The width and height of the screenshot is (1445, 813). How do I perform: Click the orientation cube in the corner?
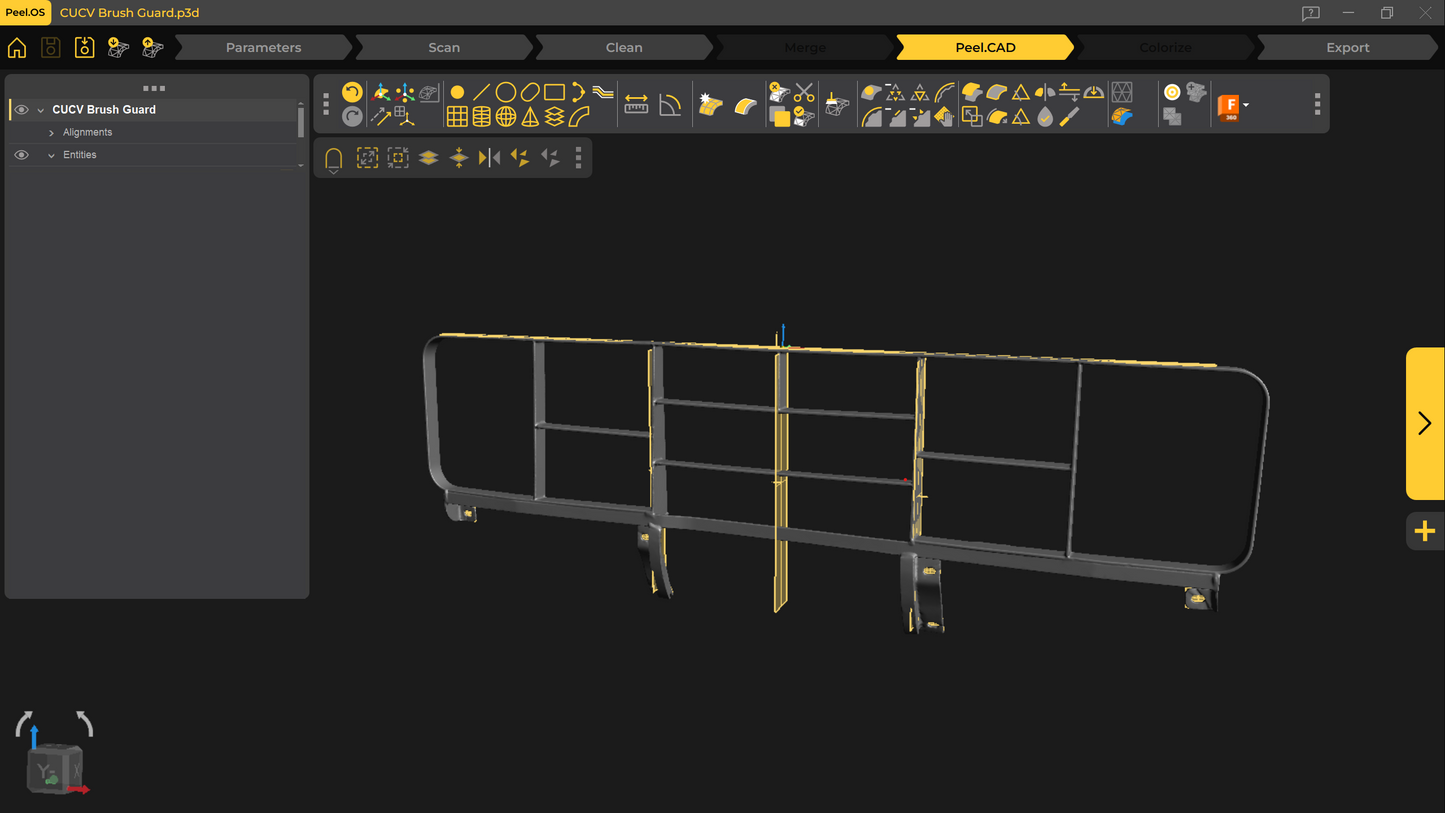point(54,769)
